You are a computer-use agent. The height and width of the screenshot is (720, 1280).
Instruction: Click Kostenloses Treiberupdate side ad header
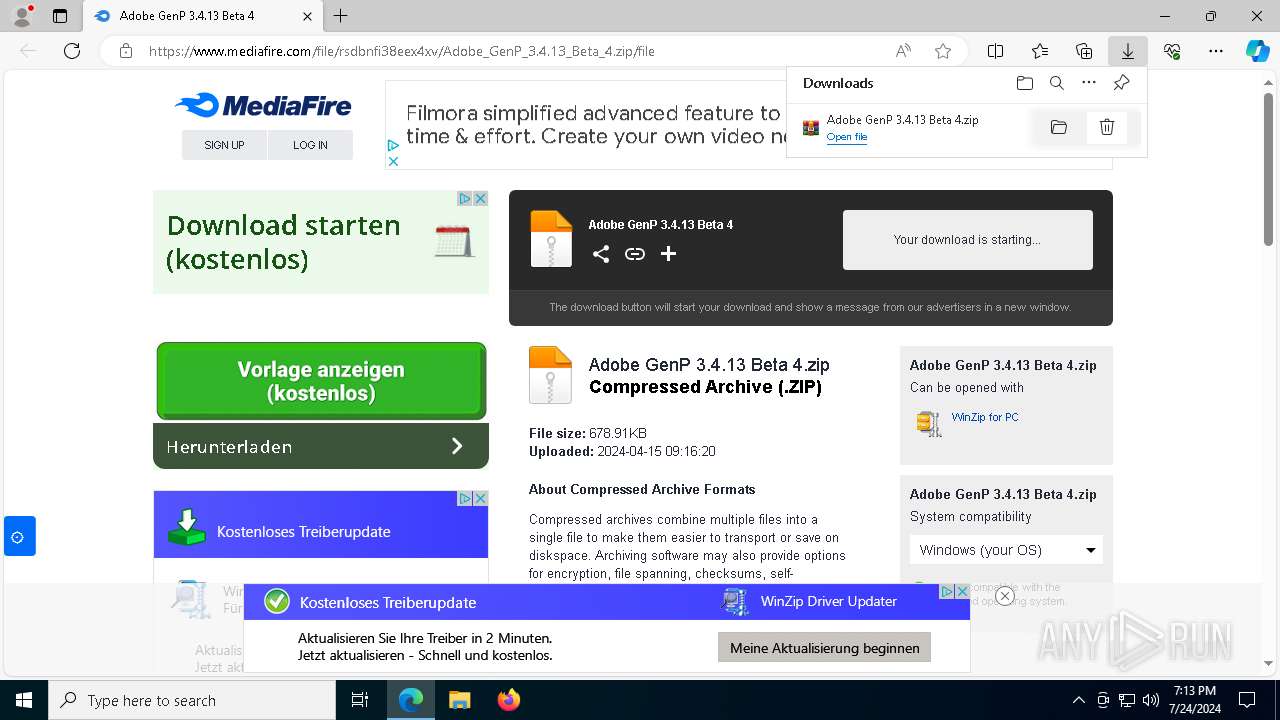(321, 524)
